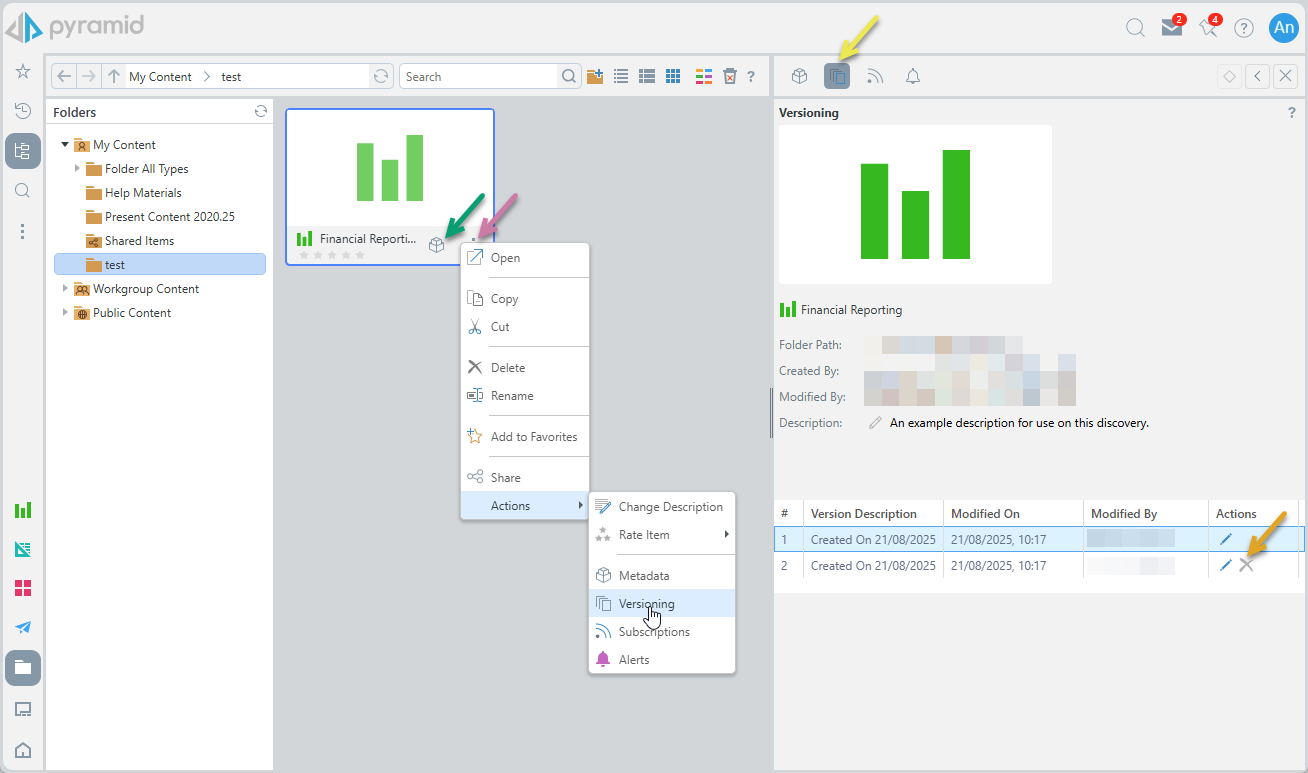Click the metadata cube icon on Financial Reporting tile
This screenshot has height=773, width=1308.
coord(436,245)
